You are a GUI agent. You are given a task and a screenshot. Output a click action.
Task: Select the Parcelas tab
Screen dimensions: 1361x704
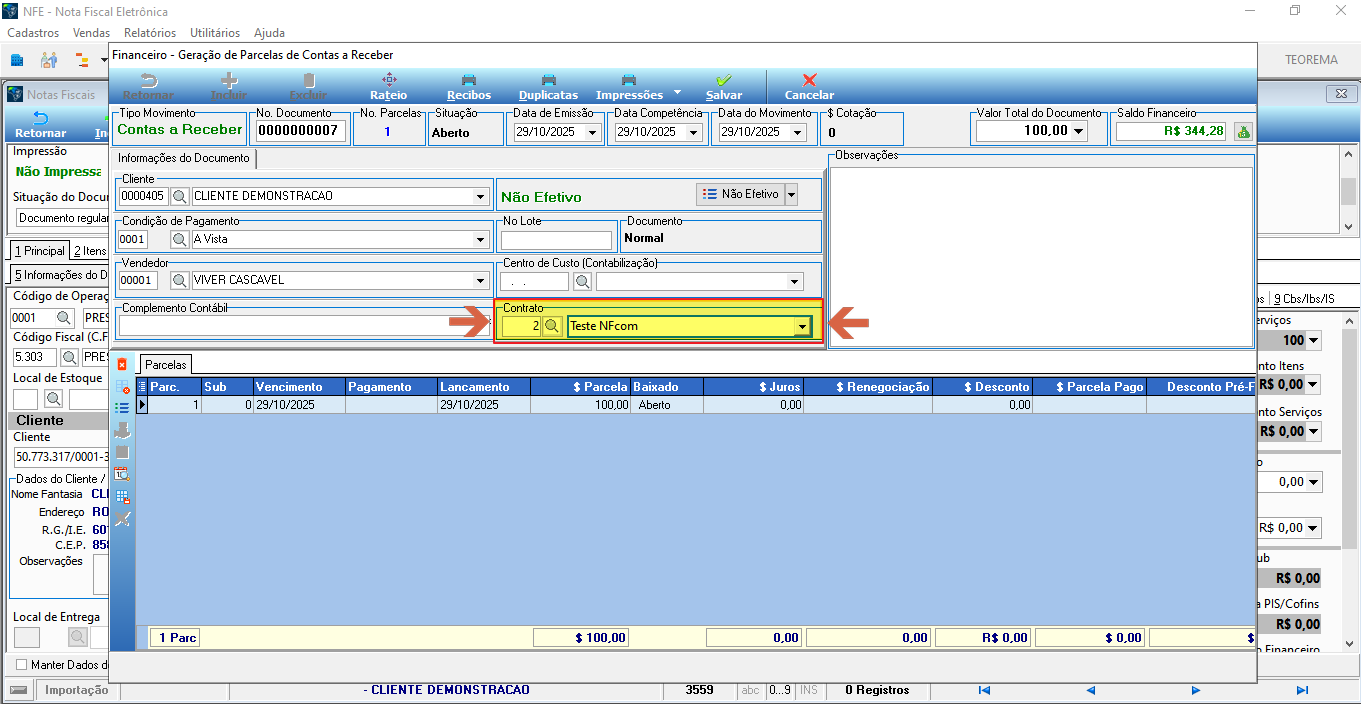pyautogui.click(x=165, y=365)
